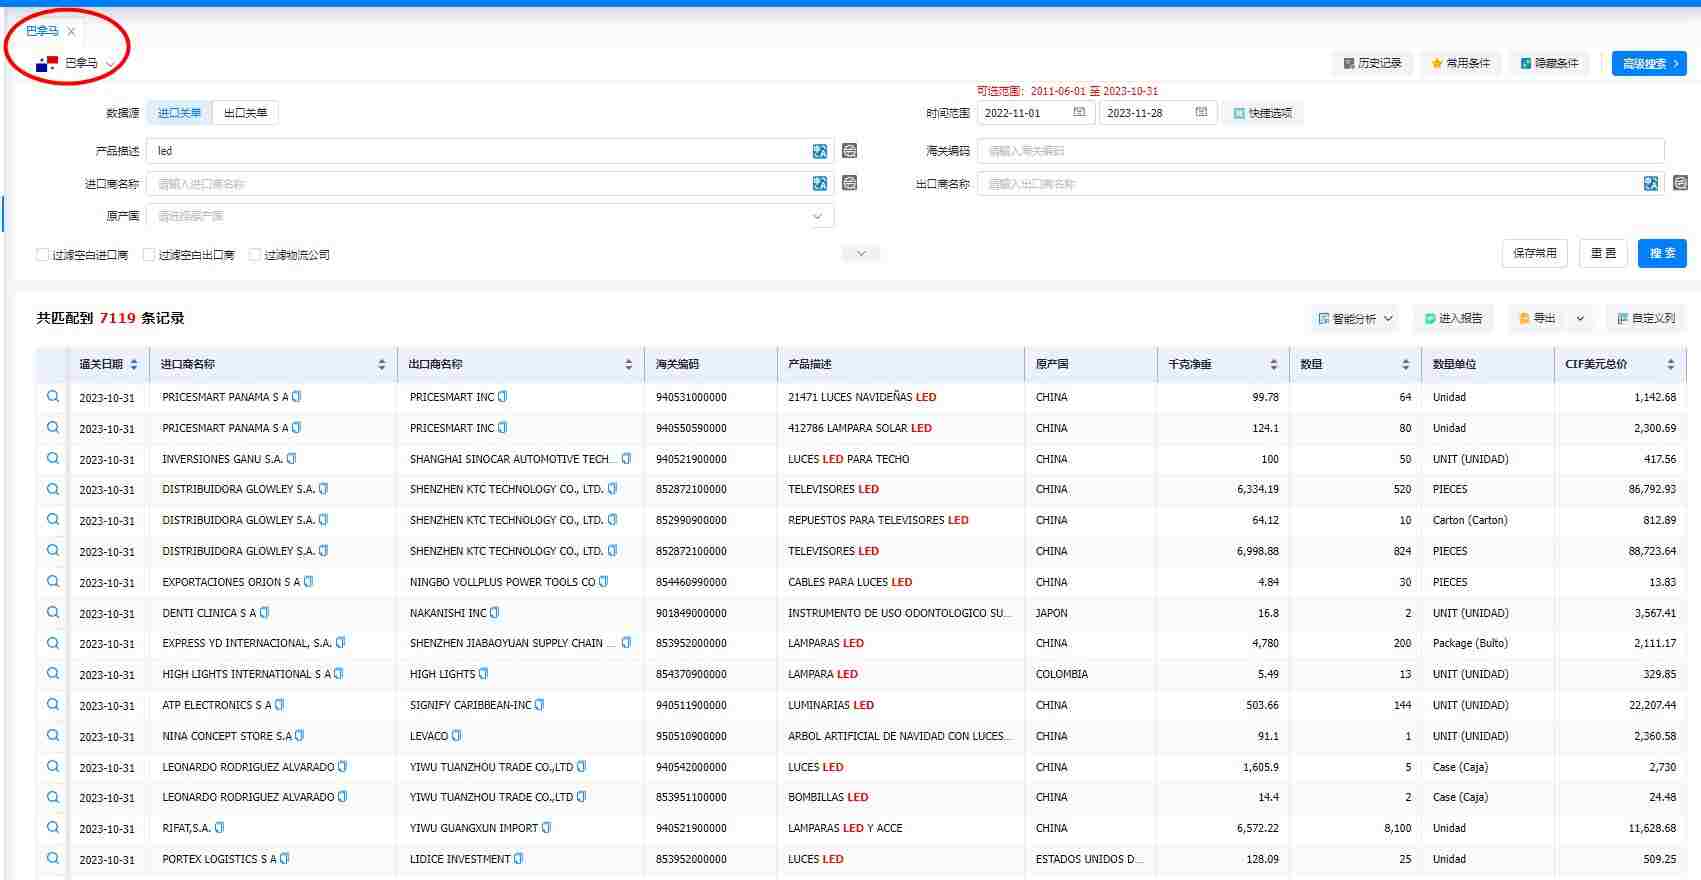Copy importer name EXPORTACIONES ORION S A
Screen dimensions: 1701x880
[x=309, y=582]
